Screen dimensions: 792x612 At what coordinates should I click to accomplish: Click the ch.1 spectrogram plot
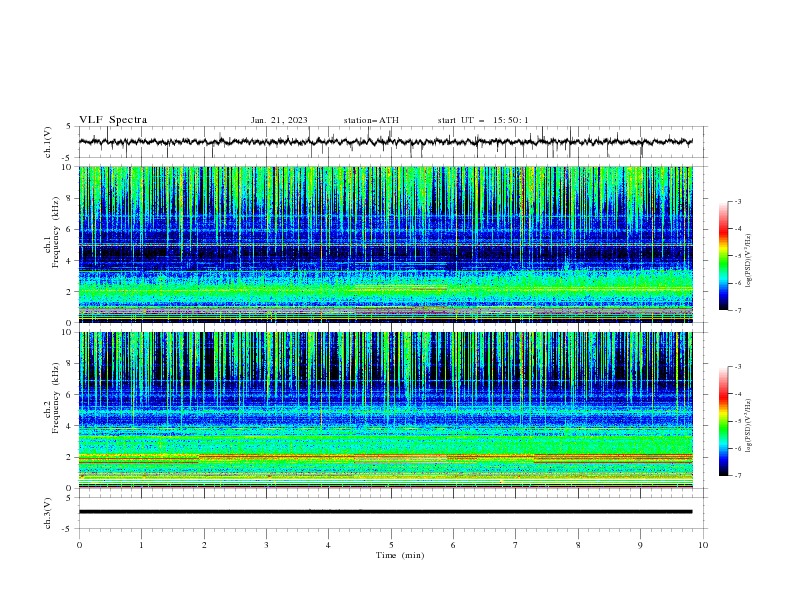coord(386,244)
